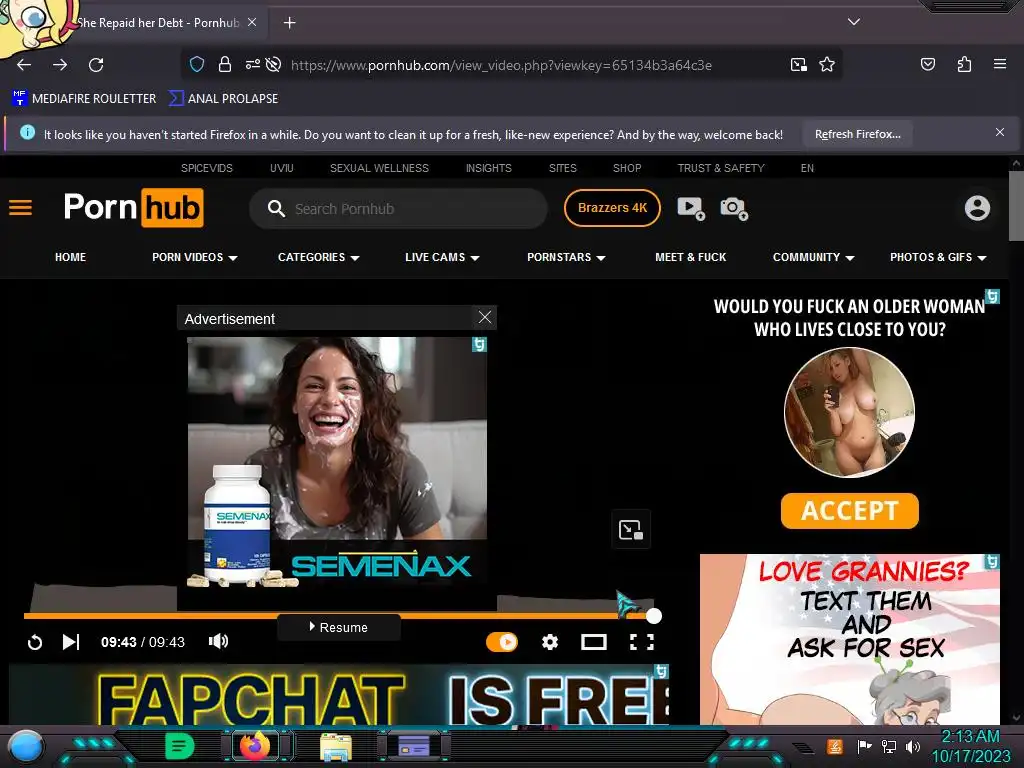This screenshot has width=1024, height=768.
Task: Open the tracking protection shield panel
Action: click(197, 64)
